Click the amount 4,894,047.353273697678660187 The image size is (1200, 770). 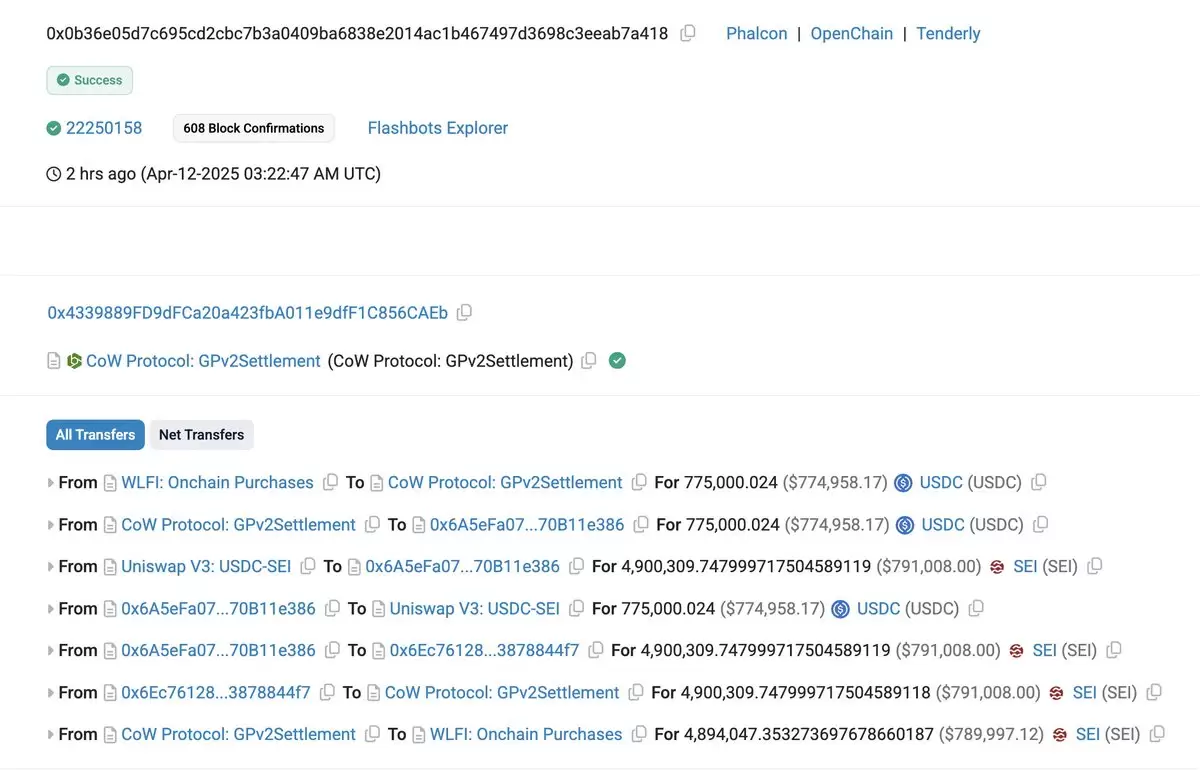point(808,734)
